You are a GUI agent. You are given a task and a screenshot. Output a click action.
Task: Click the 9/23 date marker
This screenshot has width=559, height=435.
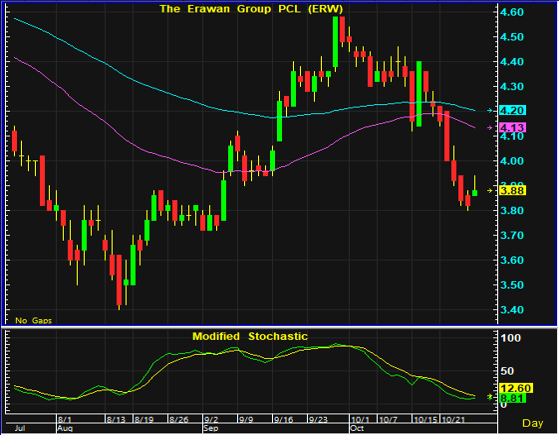point(318,419)
